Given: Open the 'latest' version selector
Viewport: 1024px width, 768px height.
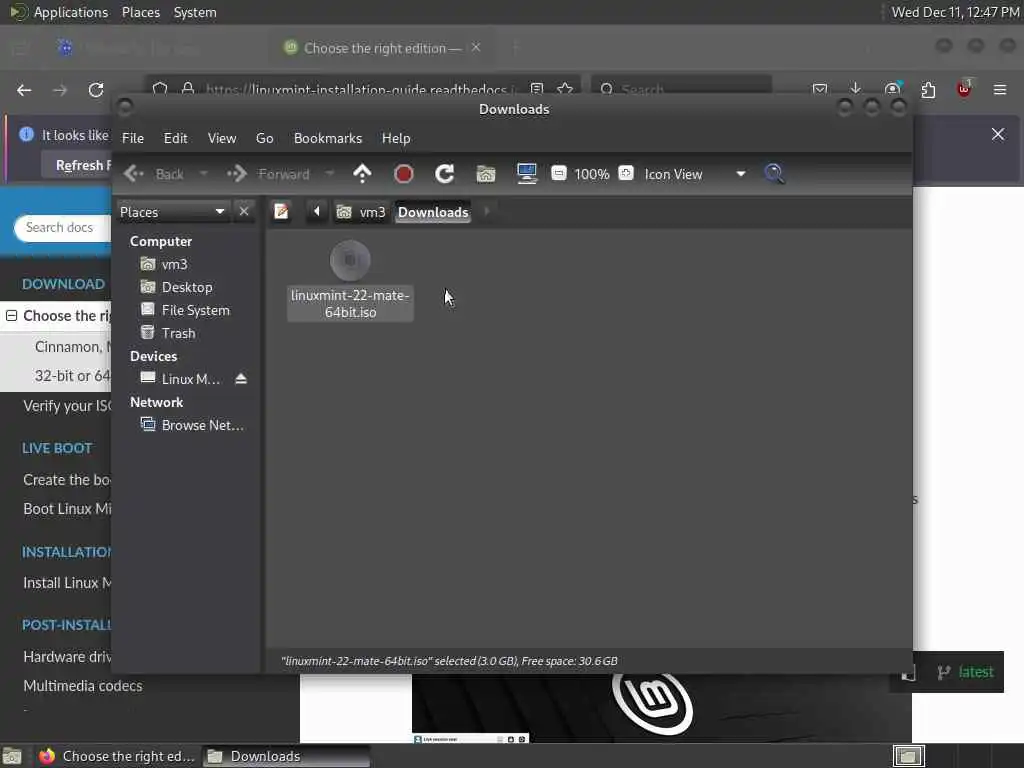Looking at the screenshot, I should [x=965, y=672].
